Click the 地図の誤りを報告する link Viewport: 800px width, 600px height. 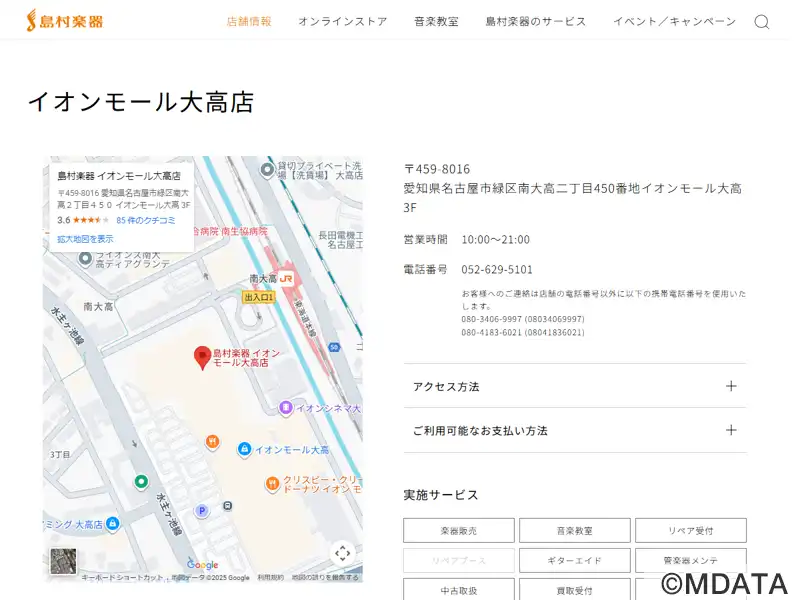(x=325, y=578)
